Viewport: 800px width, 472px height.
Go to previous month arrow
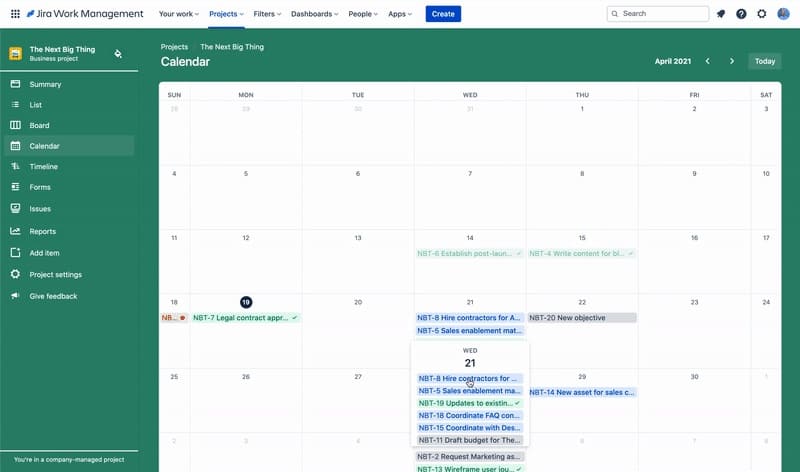tap(708, 61)
